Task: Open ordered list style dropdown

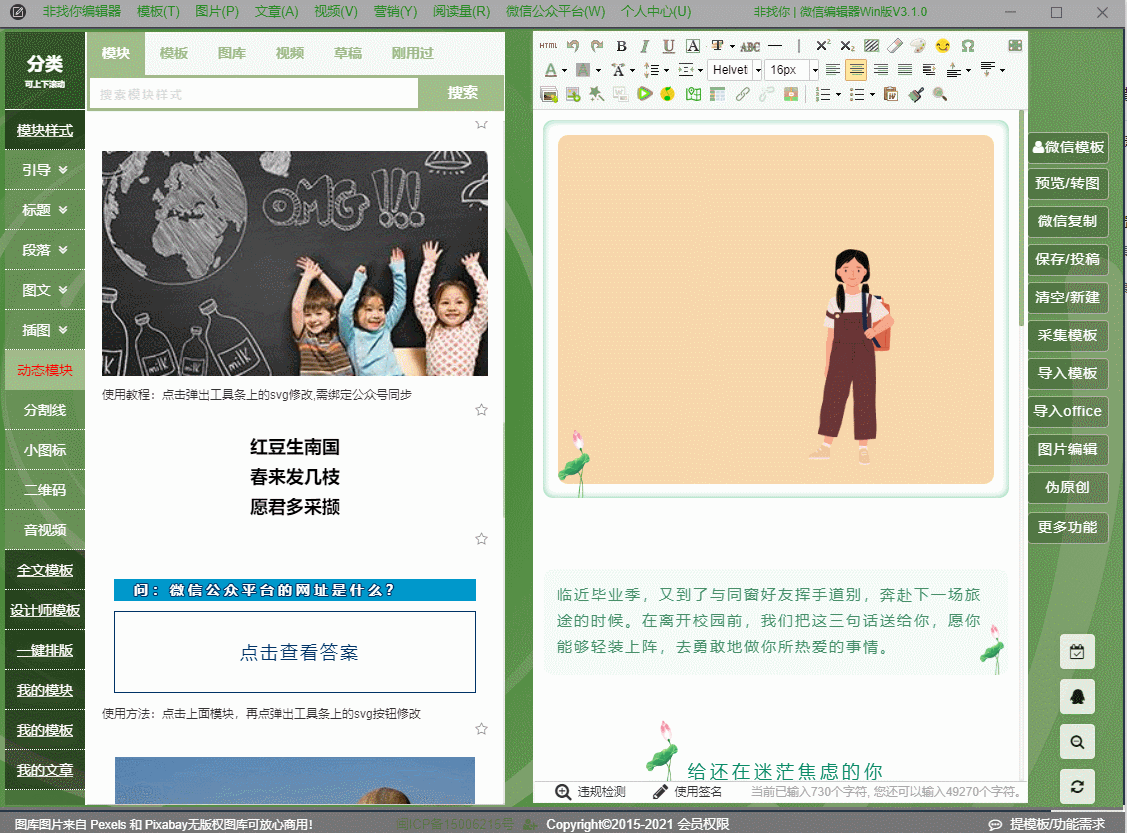Action: [838, 95]
